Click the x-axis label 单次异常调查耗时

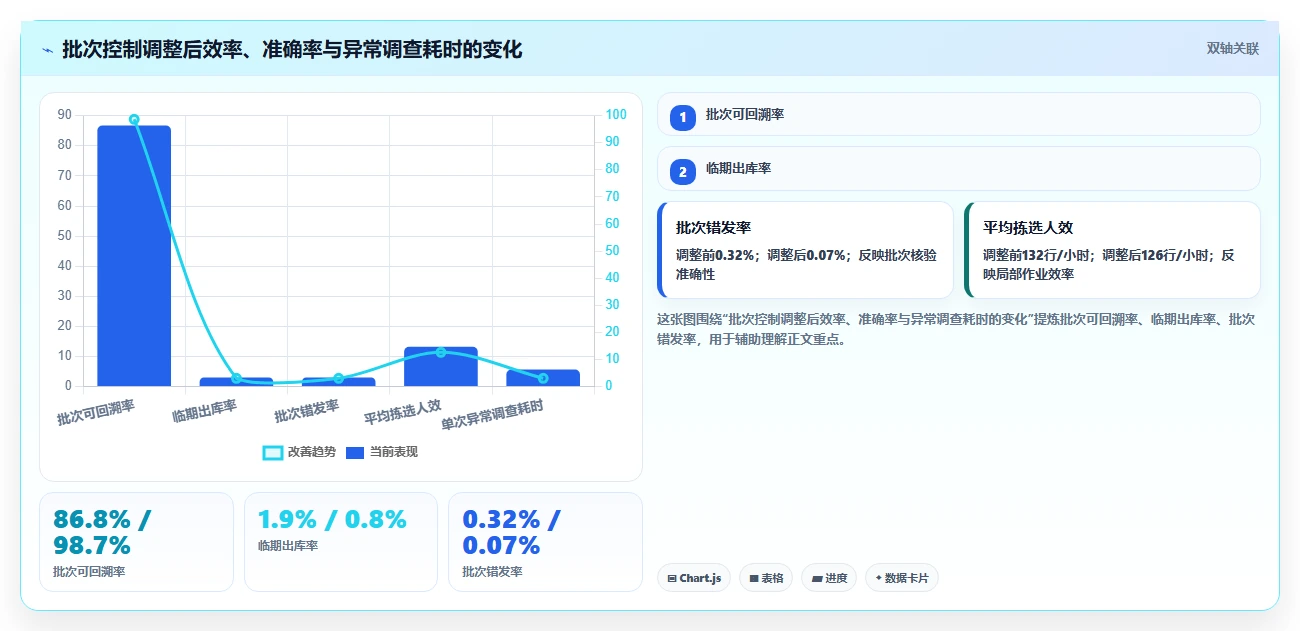point(493,417)
